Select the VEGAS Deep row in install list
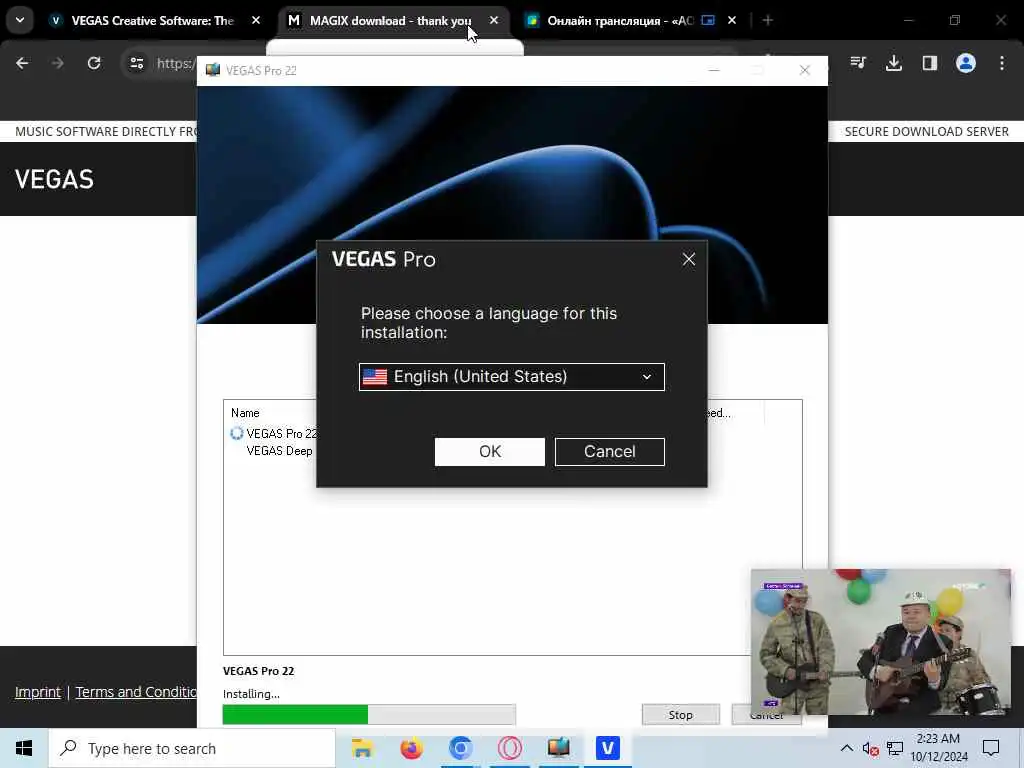Screen dimensions: 1024x768 coord(280,451)
